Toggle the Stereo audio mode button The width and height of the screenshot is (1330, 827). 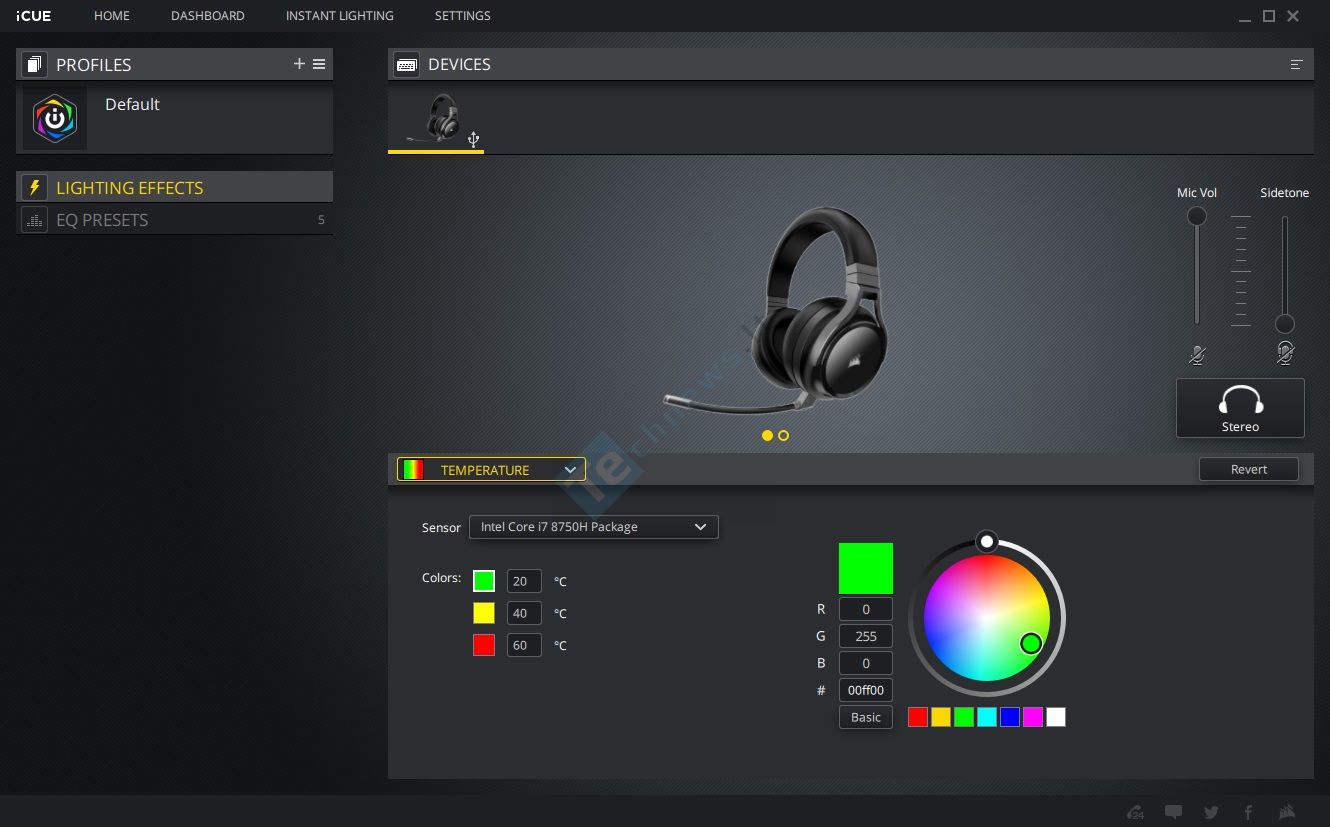(1240, 407)
